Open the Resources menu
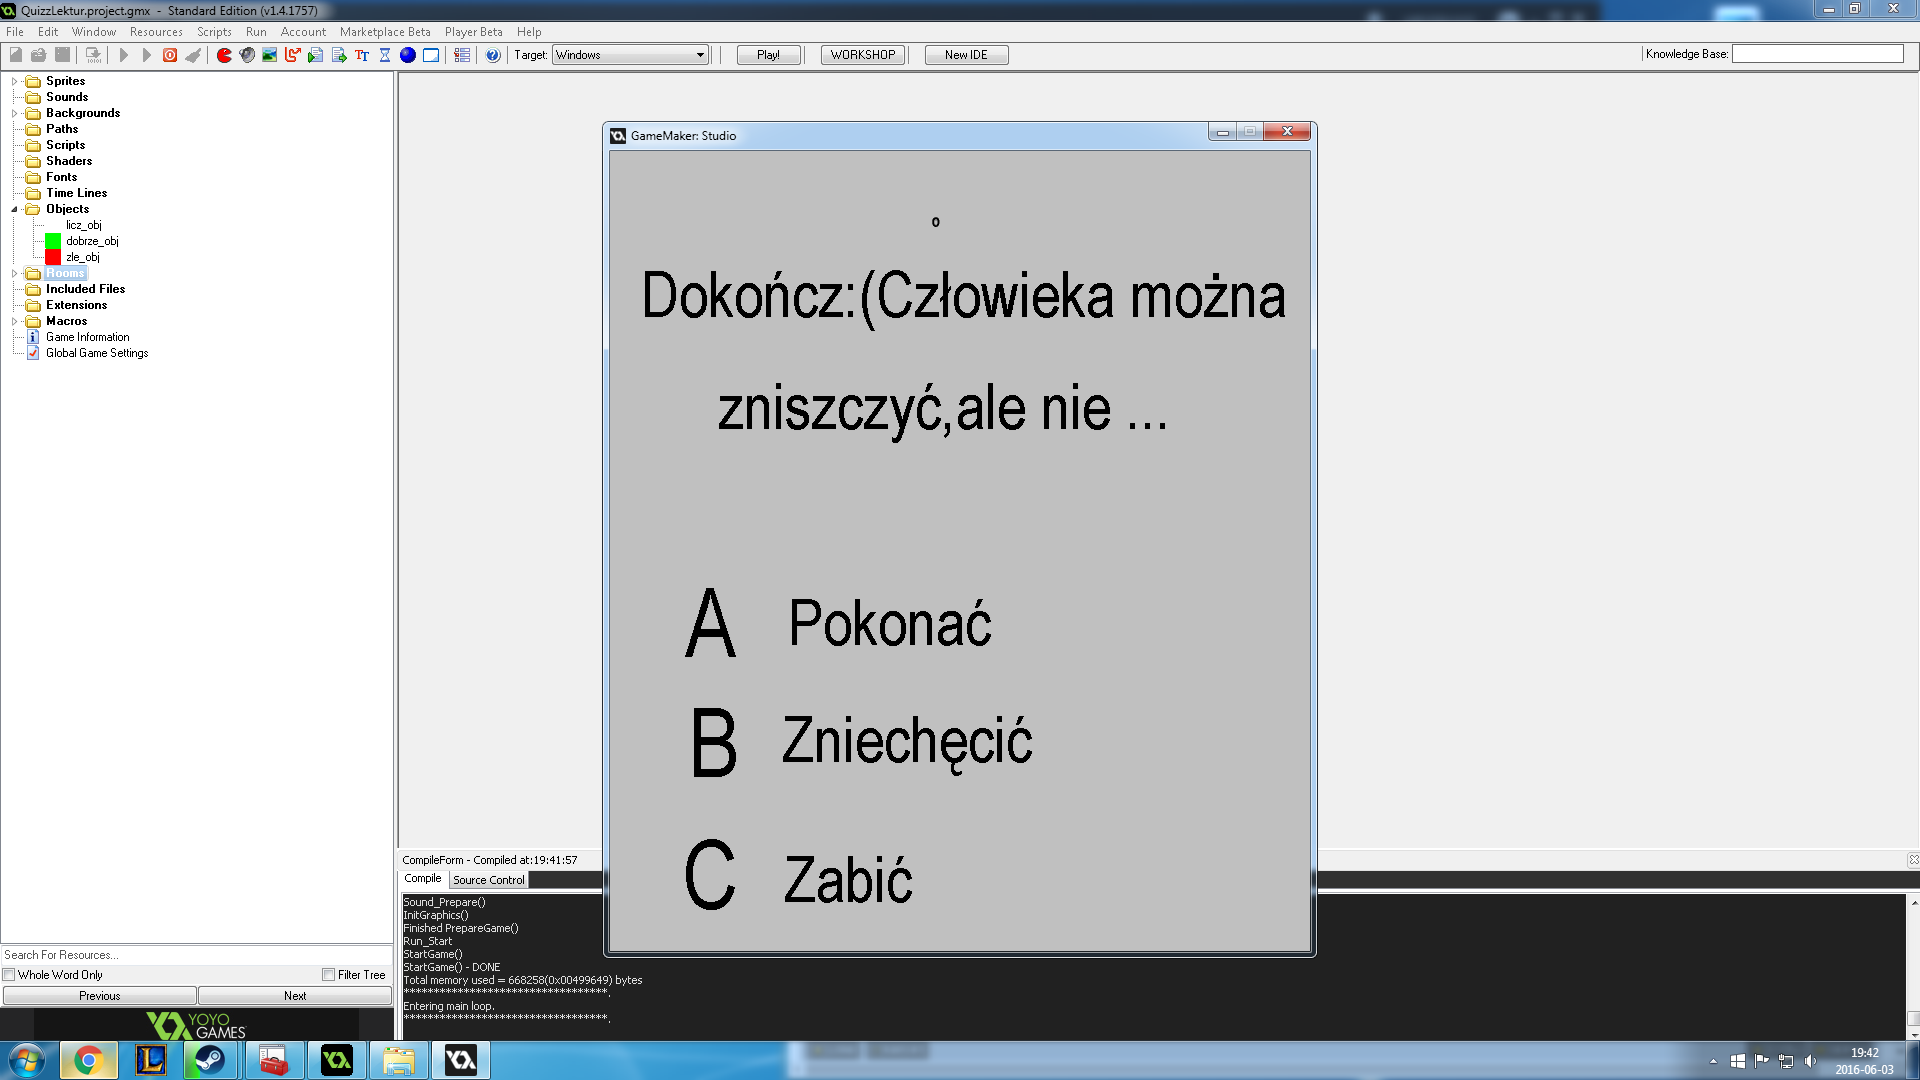The height and width of the screenshot is (1080, 1920). 156,32
